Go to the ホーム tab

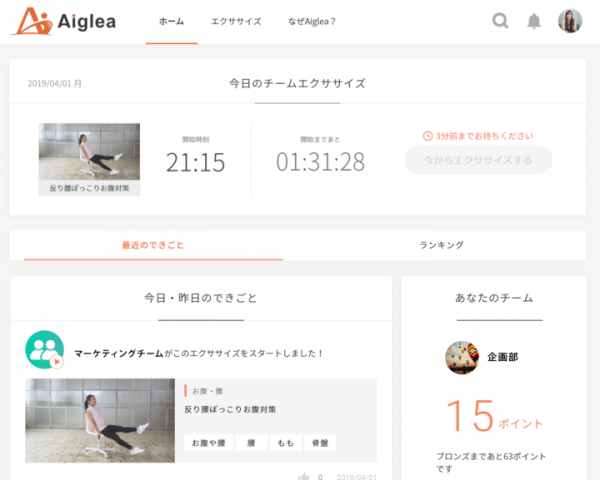point(171,21)
